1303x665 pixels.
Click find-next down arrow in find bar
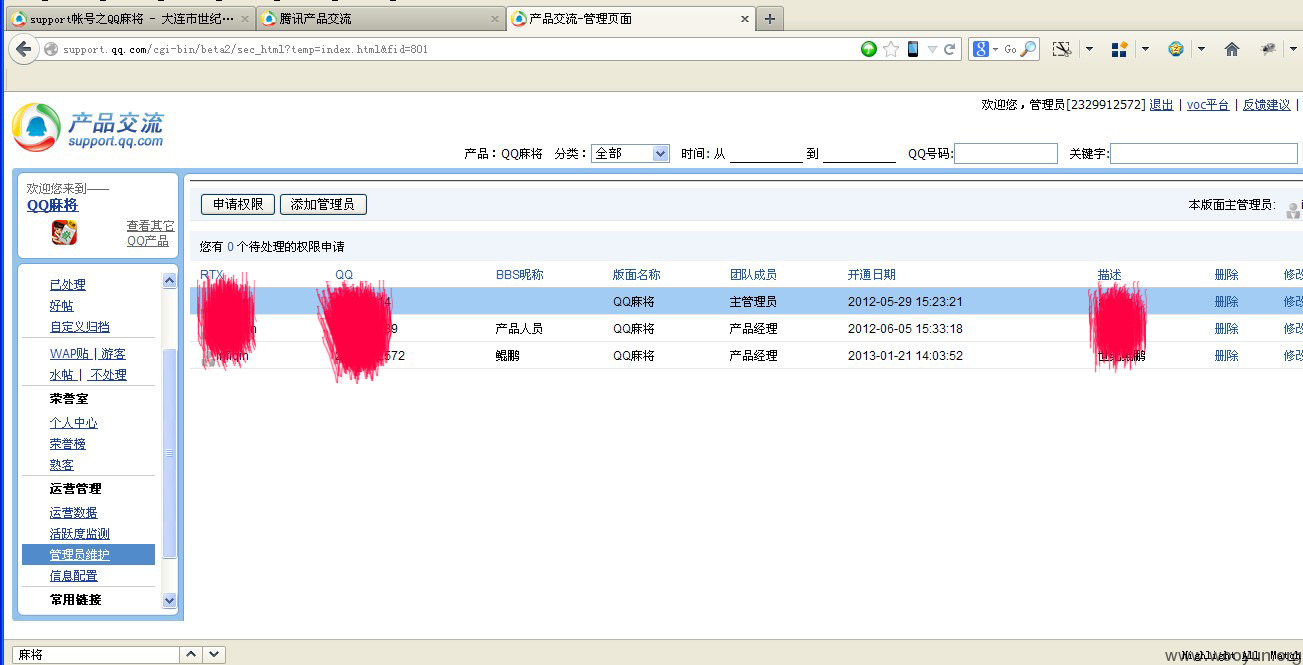[214, 655]
